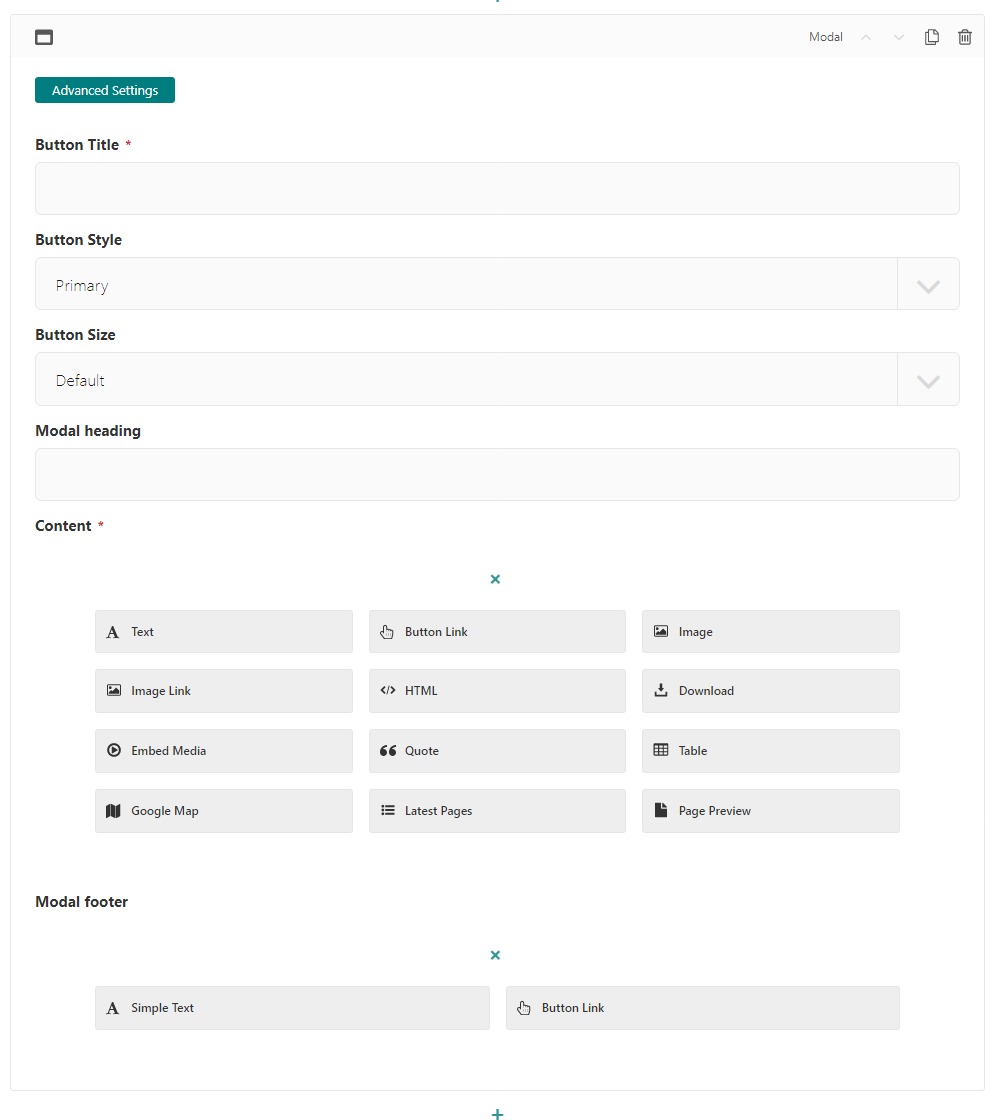The height and width of the screenshot is (1120, 999).
Task: Move the Modal block down
Action: tap(898, 37)
